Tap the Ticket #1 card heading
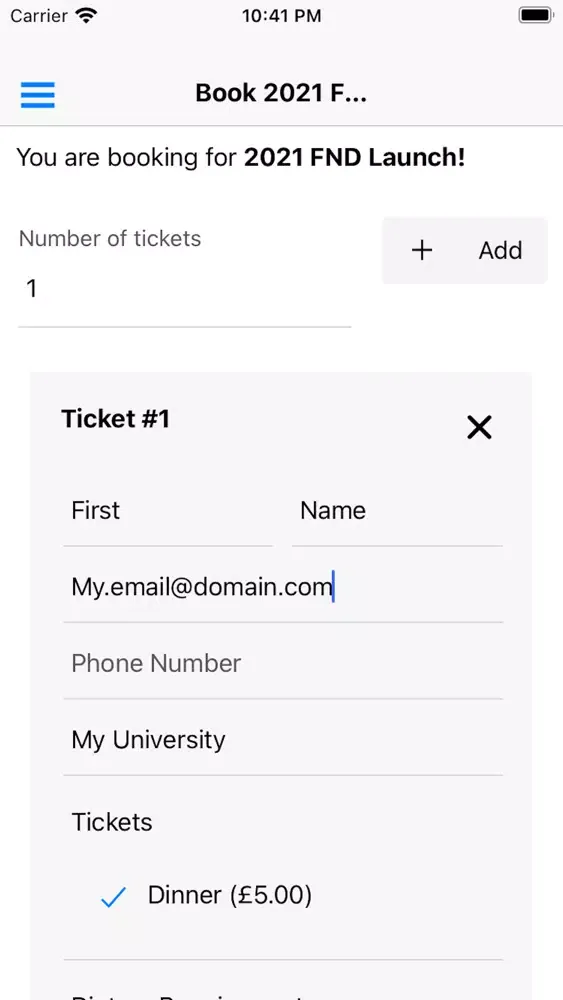Viewport: 563px width, 1000px height. point(115,419)
